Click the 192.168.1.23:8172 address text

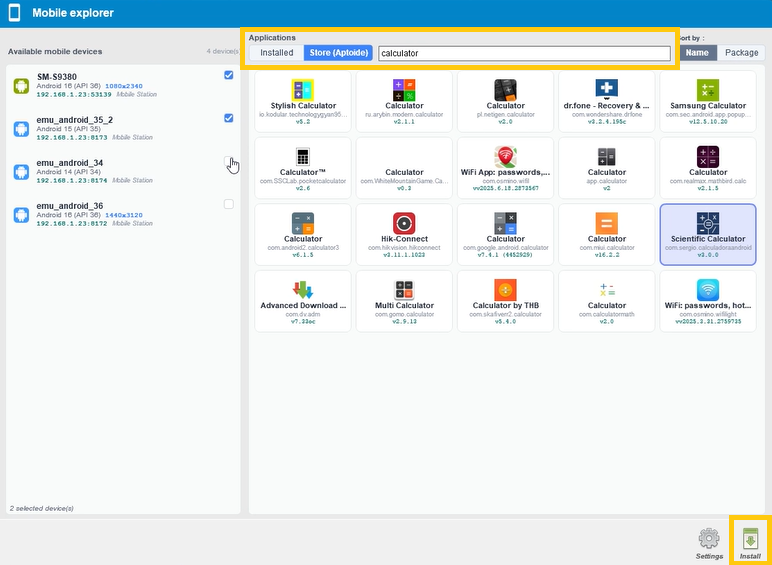coord(72,223)
